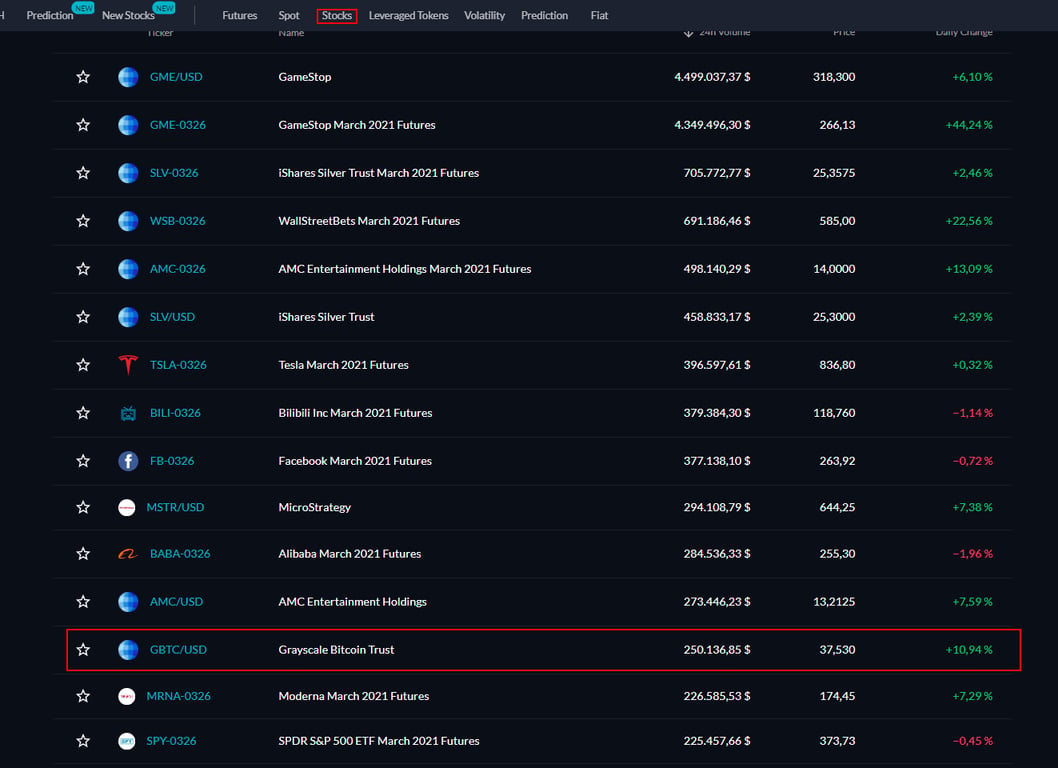This screenshot has width=1058, height=768.
Task: Open the WSB-0326 ticker link
Action: coord(177,221)
